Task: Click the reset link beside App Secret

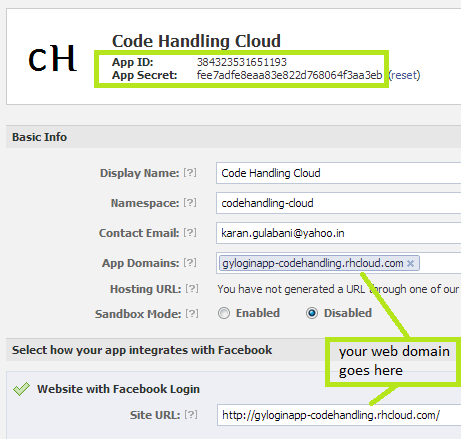Action: coord(404,75)
